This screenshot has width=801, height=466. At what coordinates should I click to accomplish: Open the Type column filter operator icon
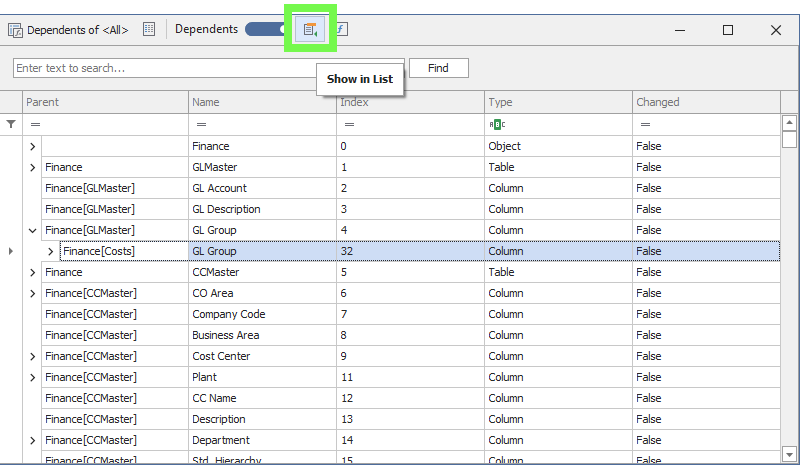click(497, 124)
